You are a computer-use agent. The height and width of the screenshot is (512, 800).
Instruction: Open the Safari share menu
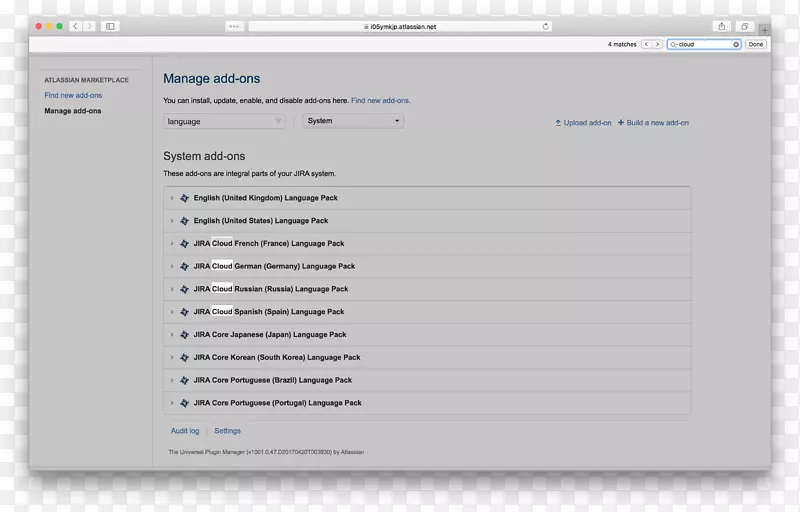pyautogui.click(x=721, y=26)
